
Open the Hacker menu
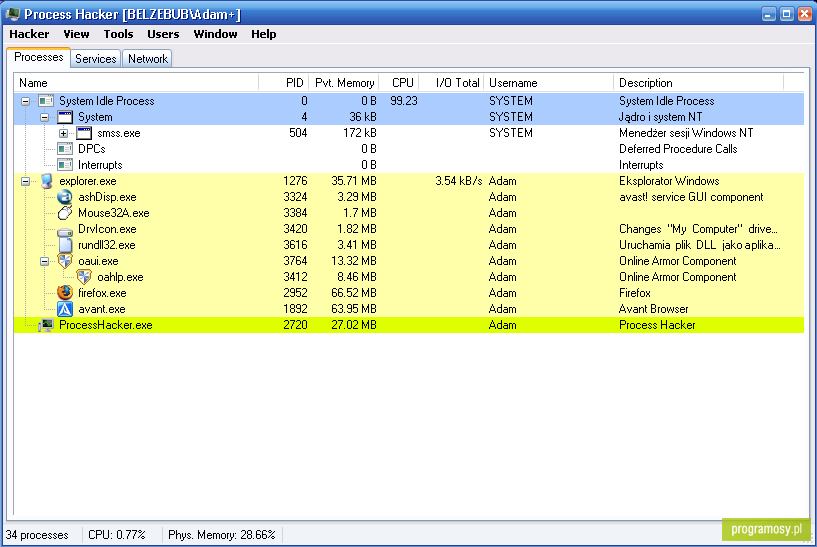(29, 34)
